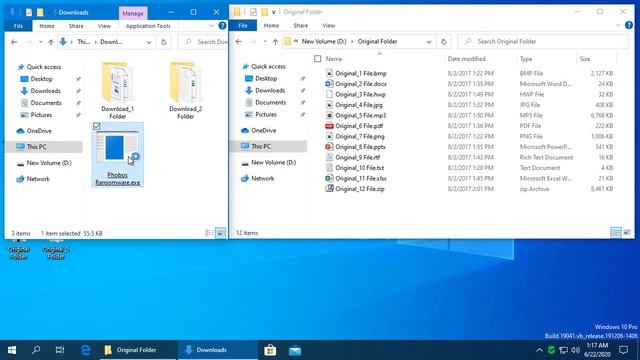Viewport: 640px width, 360px height.
Task: Open Download_2 Folder in Downloads window
Action: click(185, 90)
